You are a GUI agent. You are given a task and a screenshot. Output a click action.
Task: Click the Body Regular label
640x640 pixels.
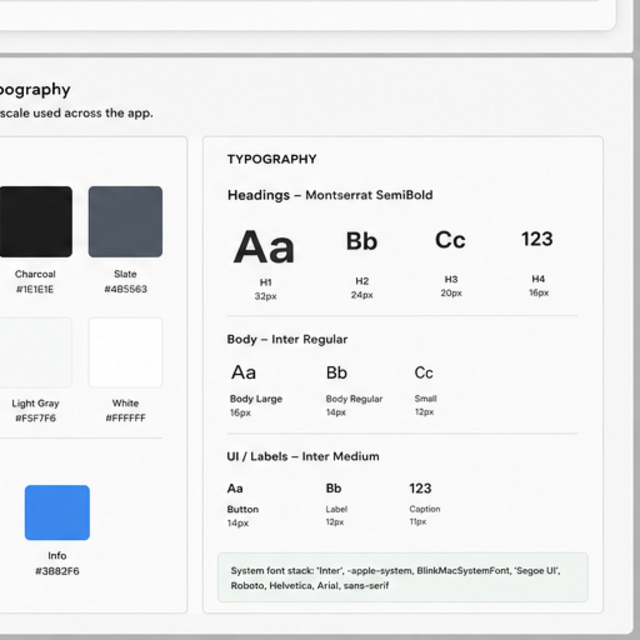click(x=354, y=399)
